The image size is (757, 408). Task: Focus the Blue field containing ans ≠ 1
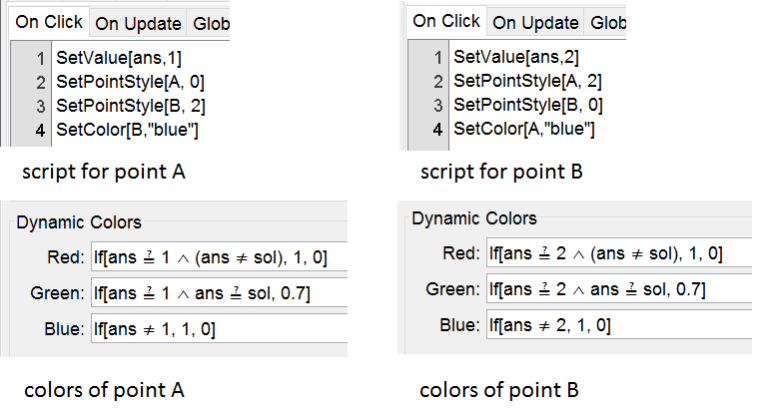217,327
